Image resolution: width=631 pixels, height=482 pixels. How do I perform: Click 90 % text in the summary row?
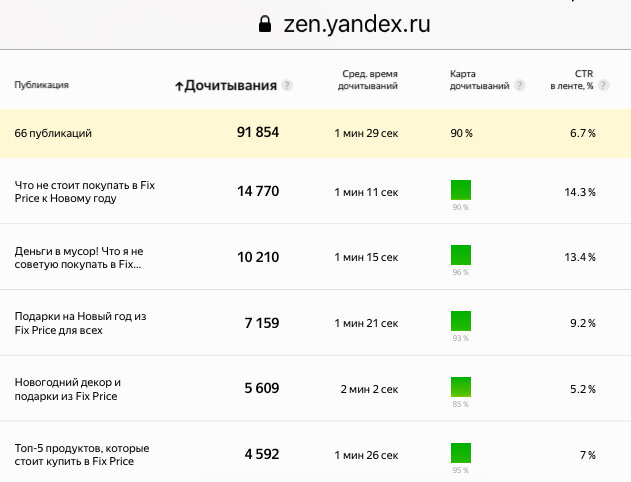[462, 133]
